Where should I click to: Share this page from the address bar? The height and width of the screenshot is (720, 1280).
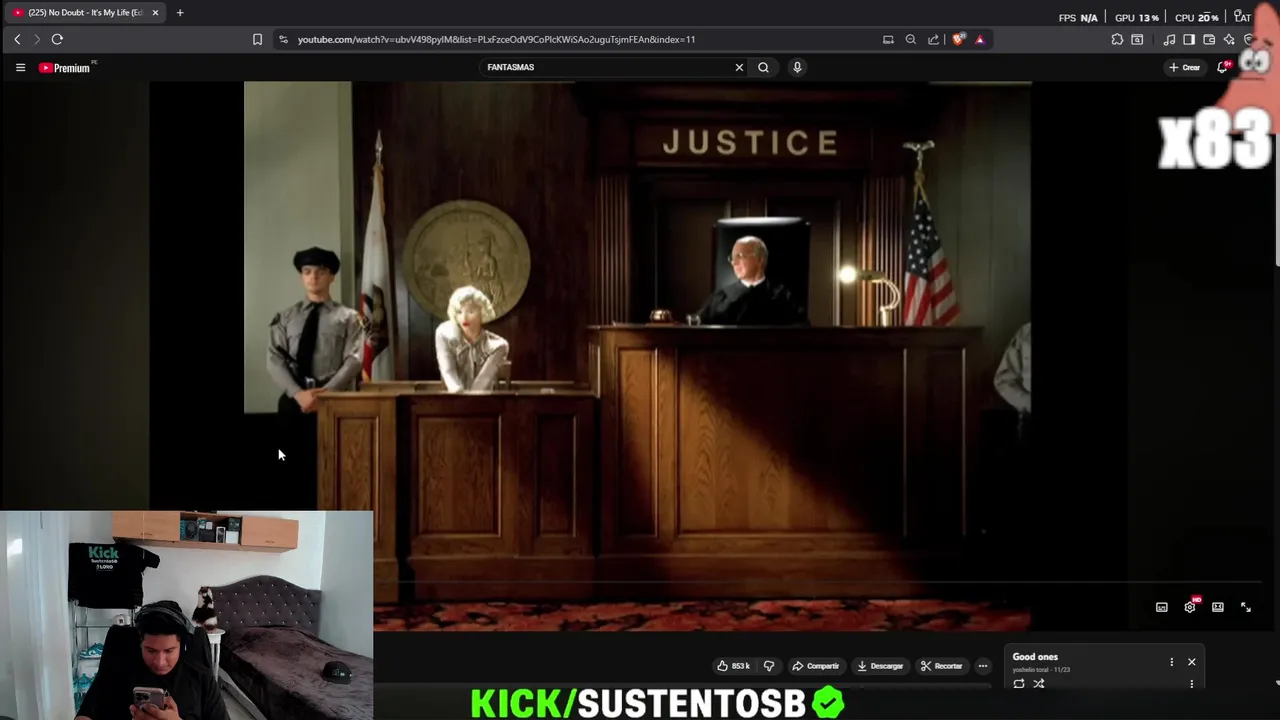[933, 39]
